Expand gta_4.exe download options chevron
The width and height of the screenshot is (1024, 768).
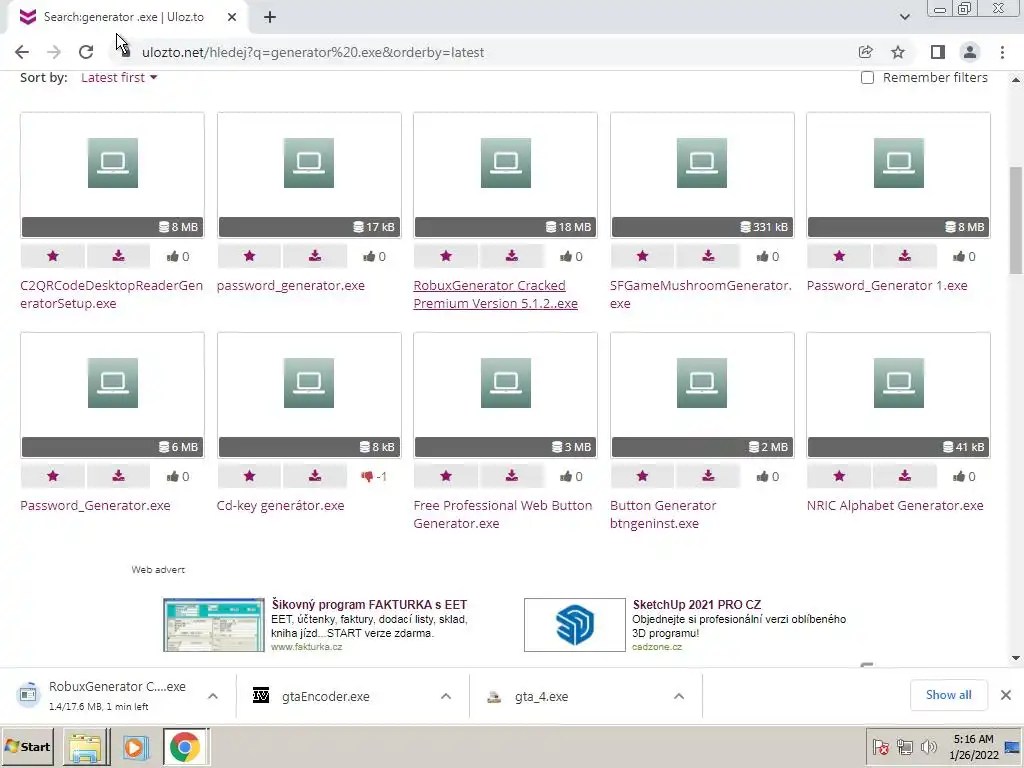tap(679, 696)
